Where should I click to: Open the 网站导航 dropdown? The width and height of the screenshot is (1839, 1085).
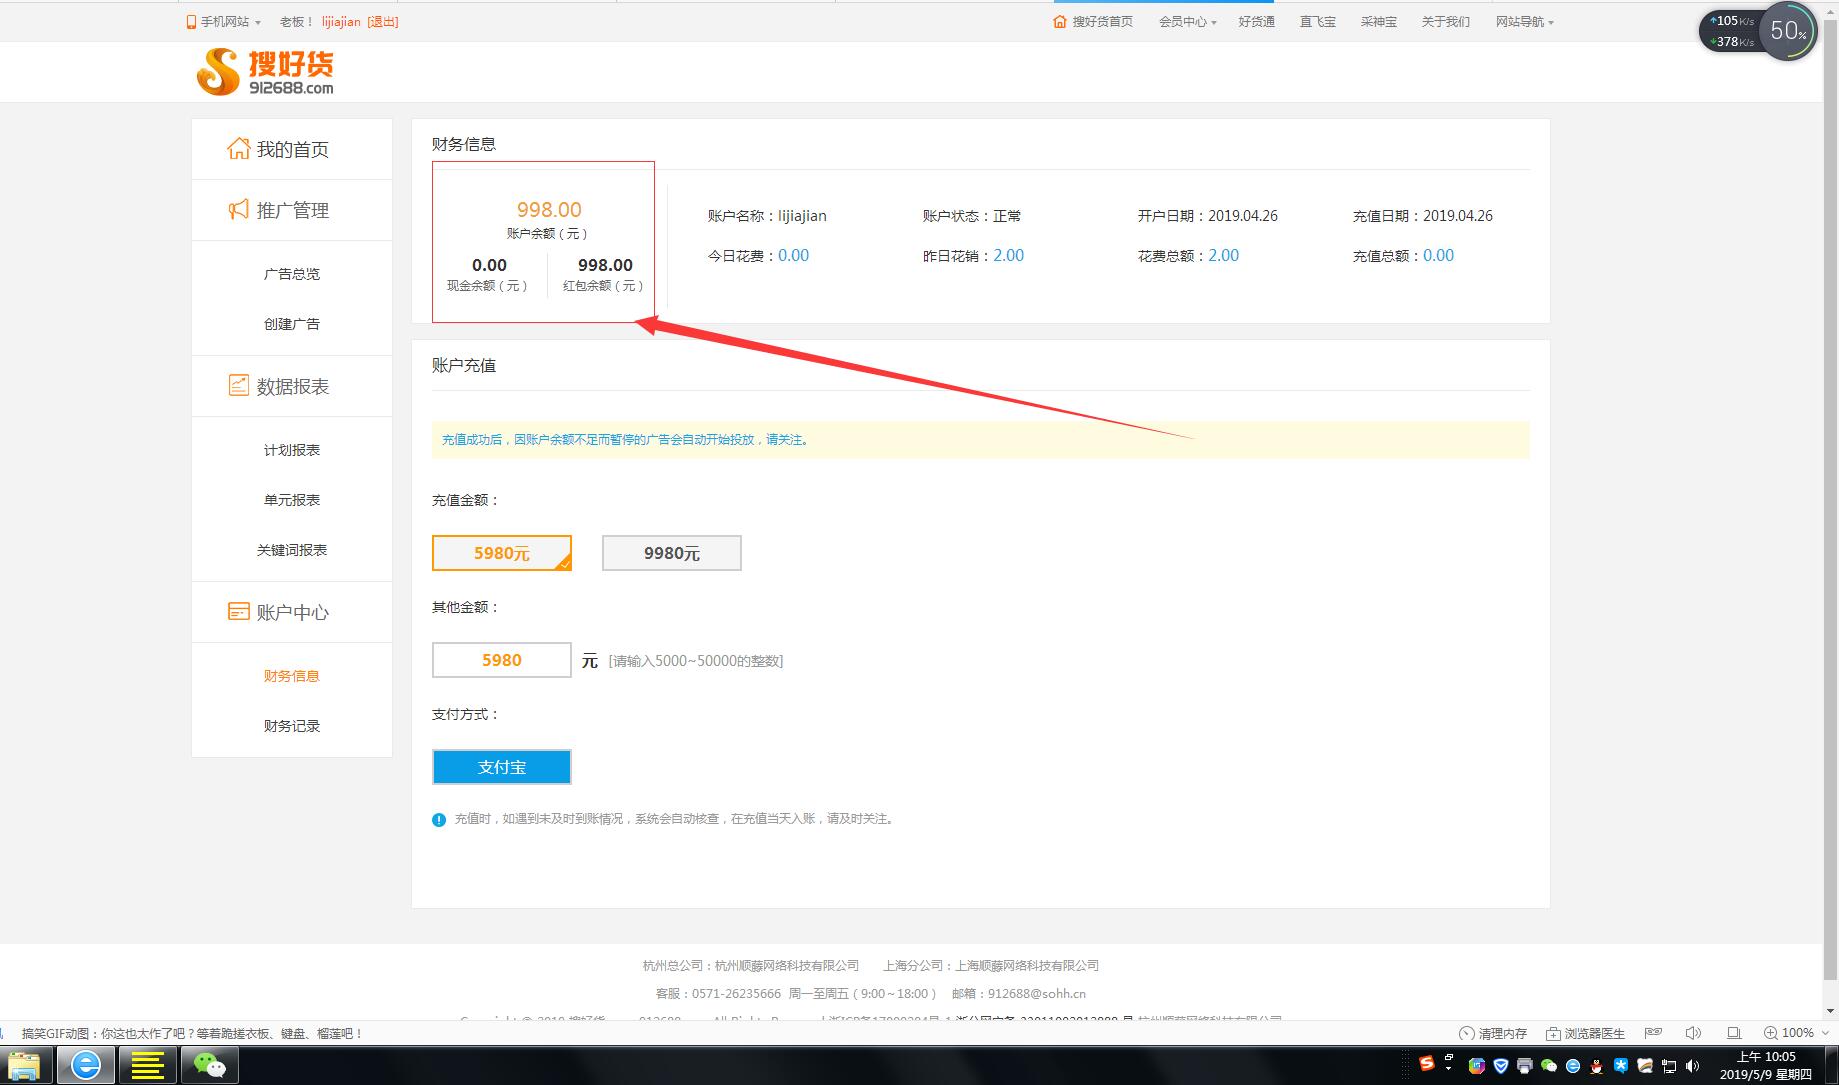[1524, 22]
